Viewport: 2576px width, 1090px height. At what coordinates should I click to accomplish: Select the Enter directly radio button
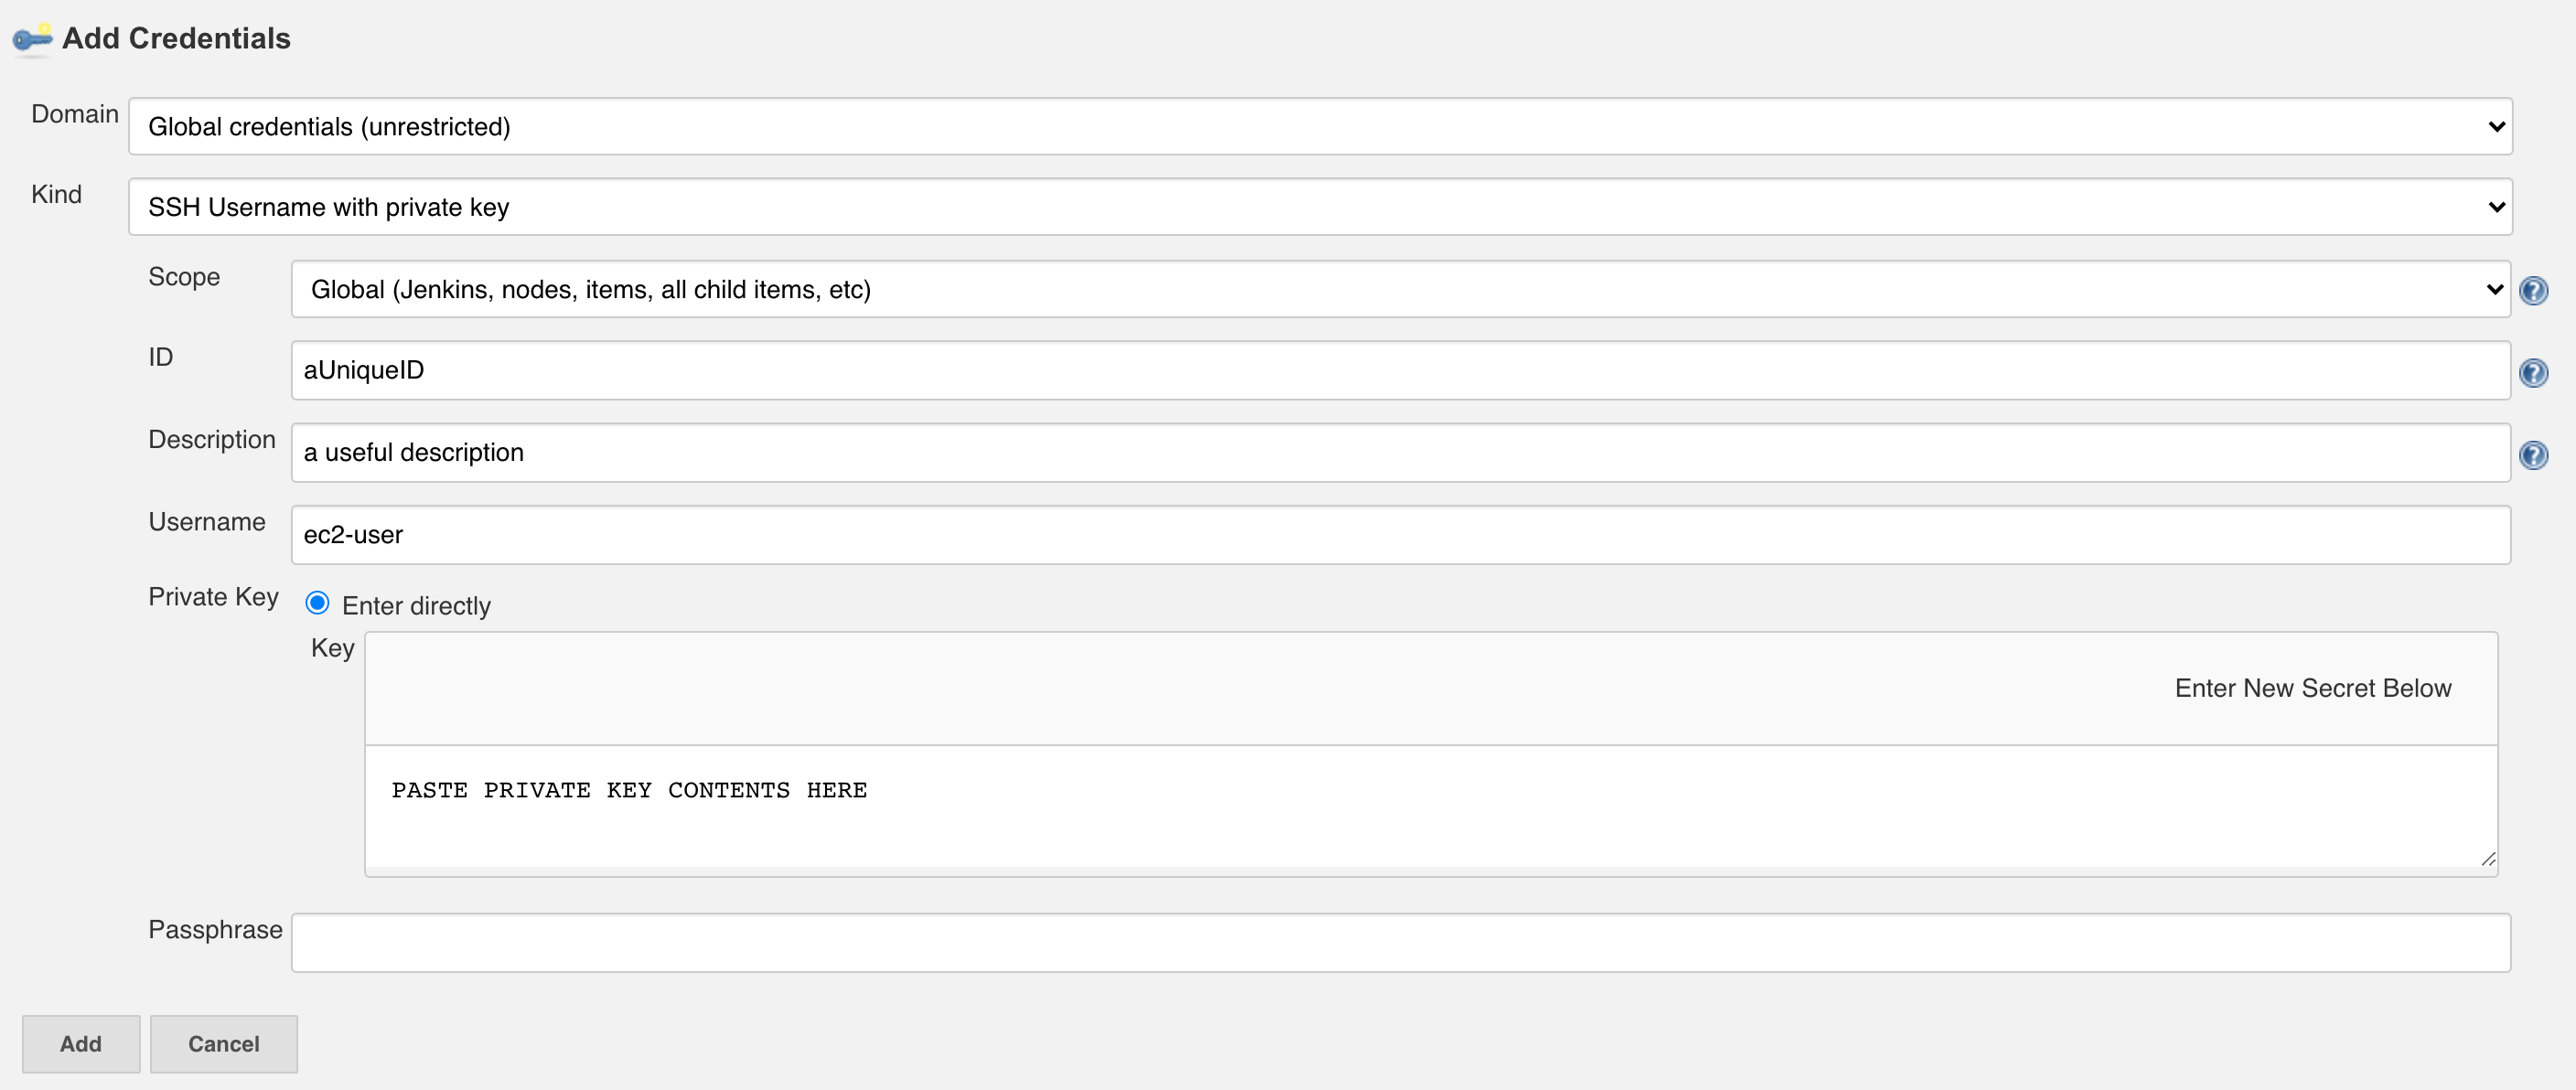point(317,603)
